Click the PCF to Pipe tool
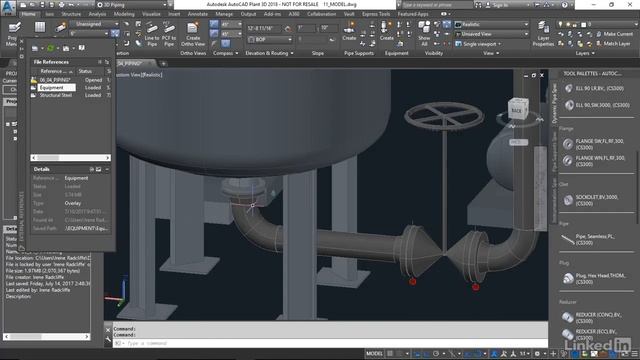640x360 pixels. pyautogui.click(x=169, y=35)
